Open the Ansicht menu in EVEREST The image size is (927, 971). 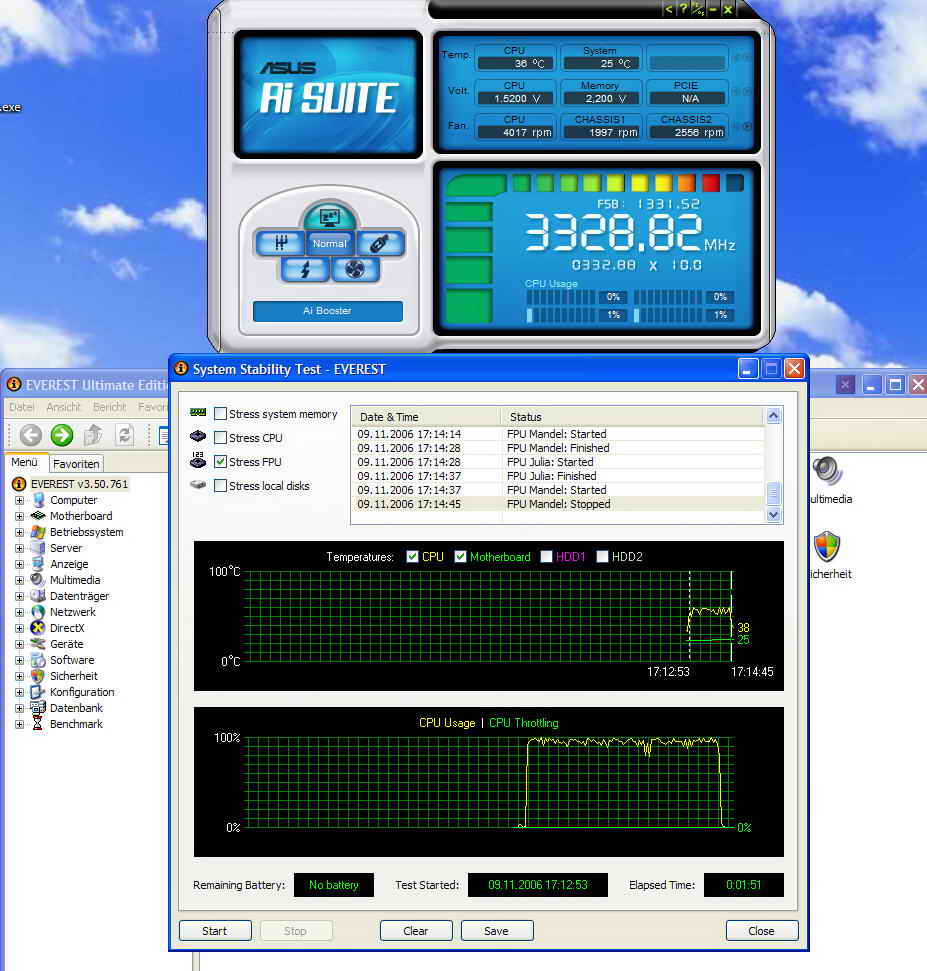[x=63, y=407]
